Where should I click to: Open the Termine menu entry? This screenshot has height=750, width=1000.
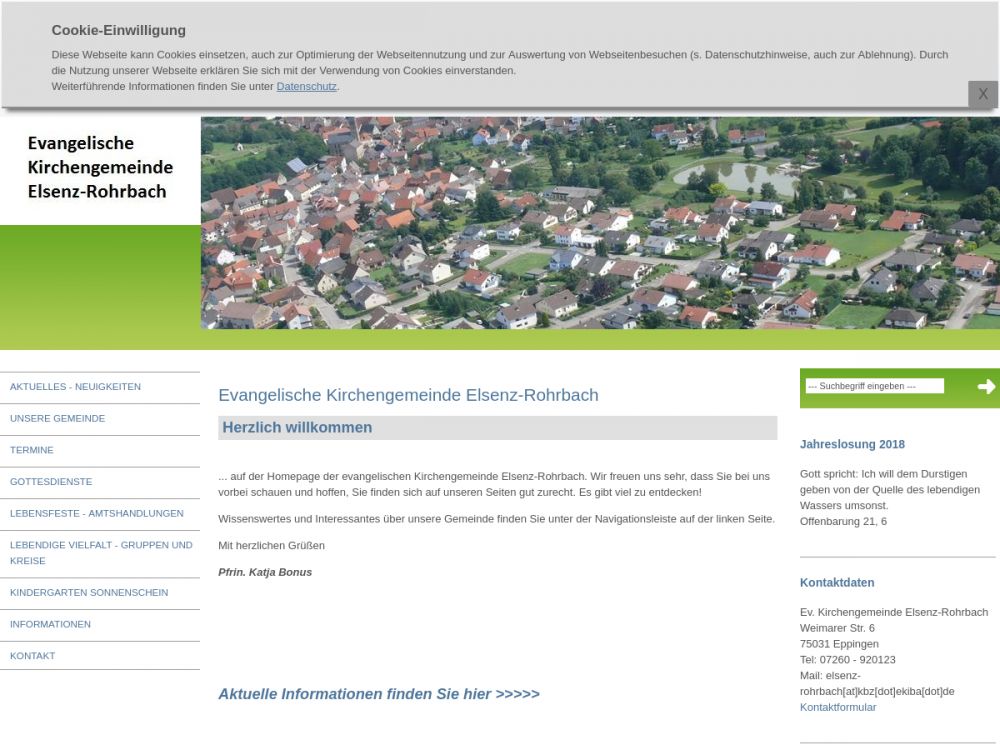coord(32,450)
